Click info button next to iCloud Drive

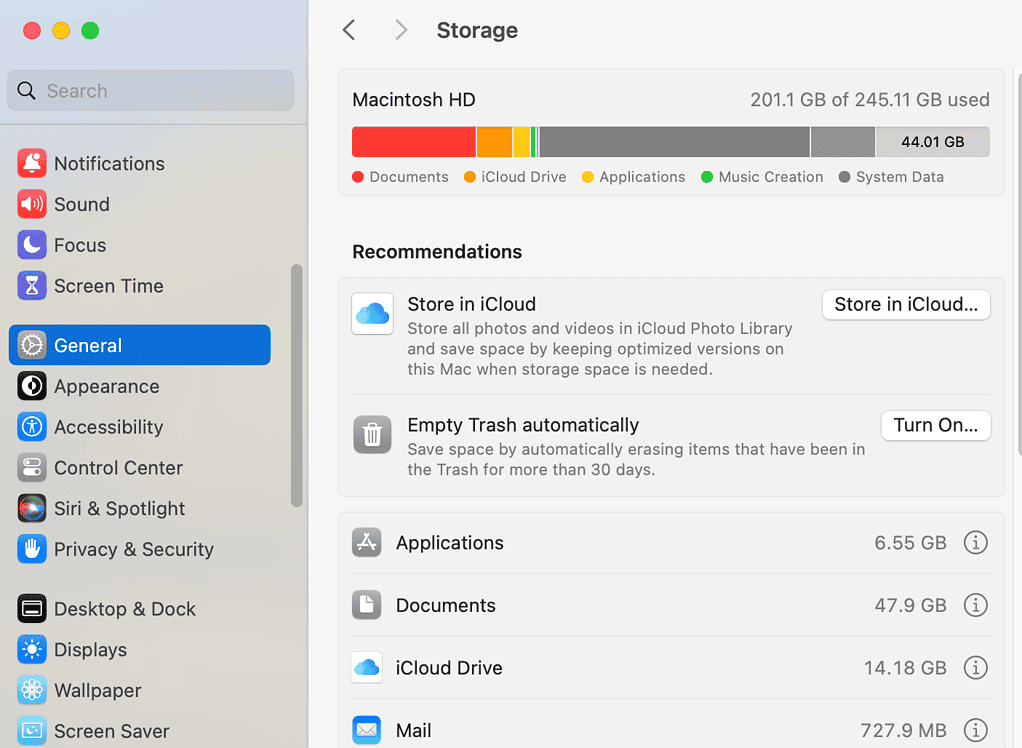tap(975, 668)
